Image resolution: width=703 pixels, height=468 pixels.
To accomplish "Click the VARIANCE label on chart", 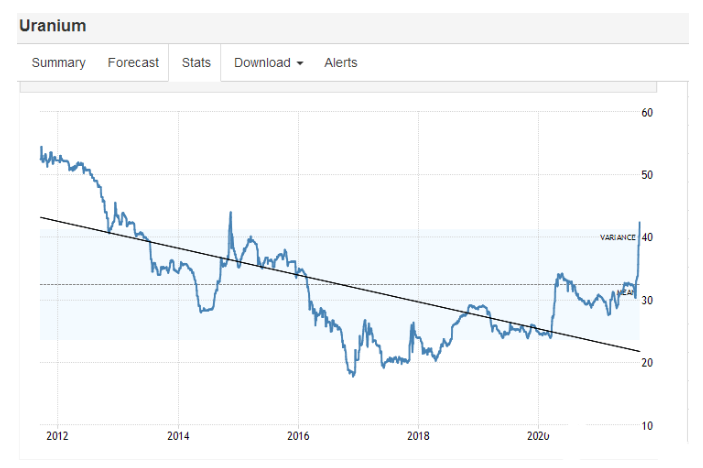I will 617,237.
